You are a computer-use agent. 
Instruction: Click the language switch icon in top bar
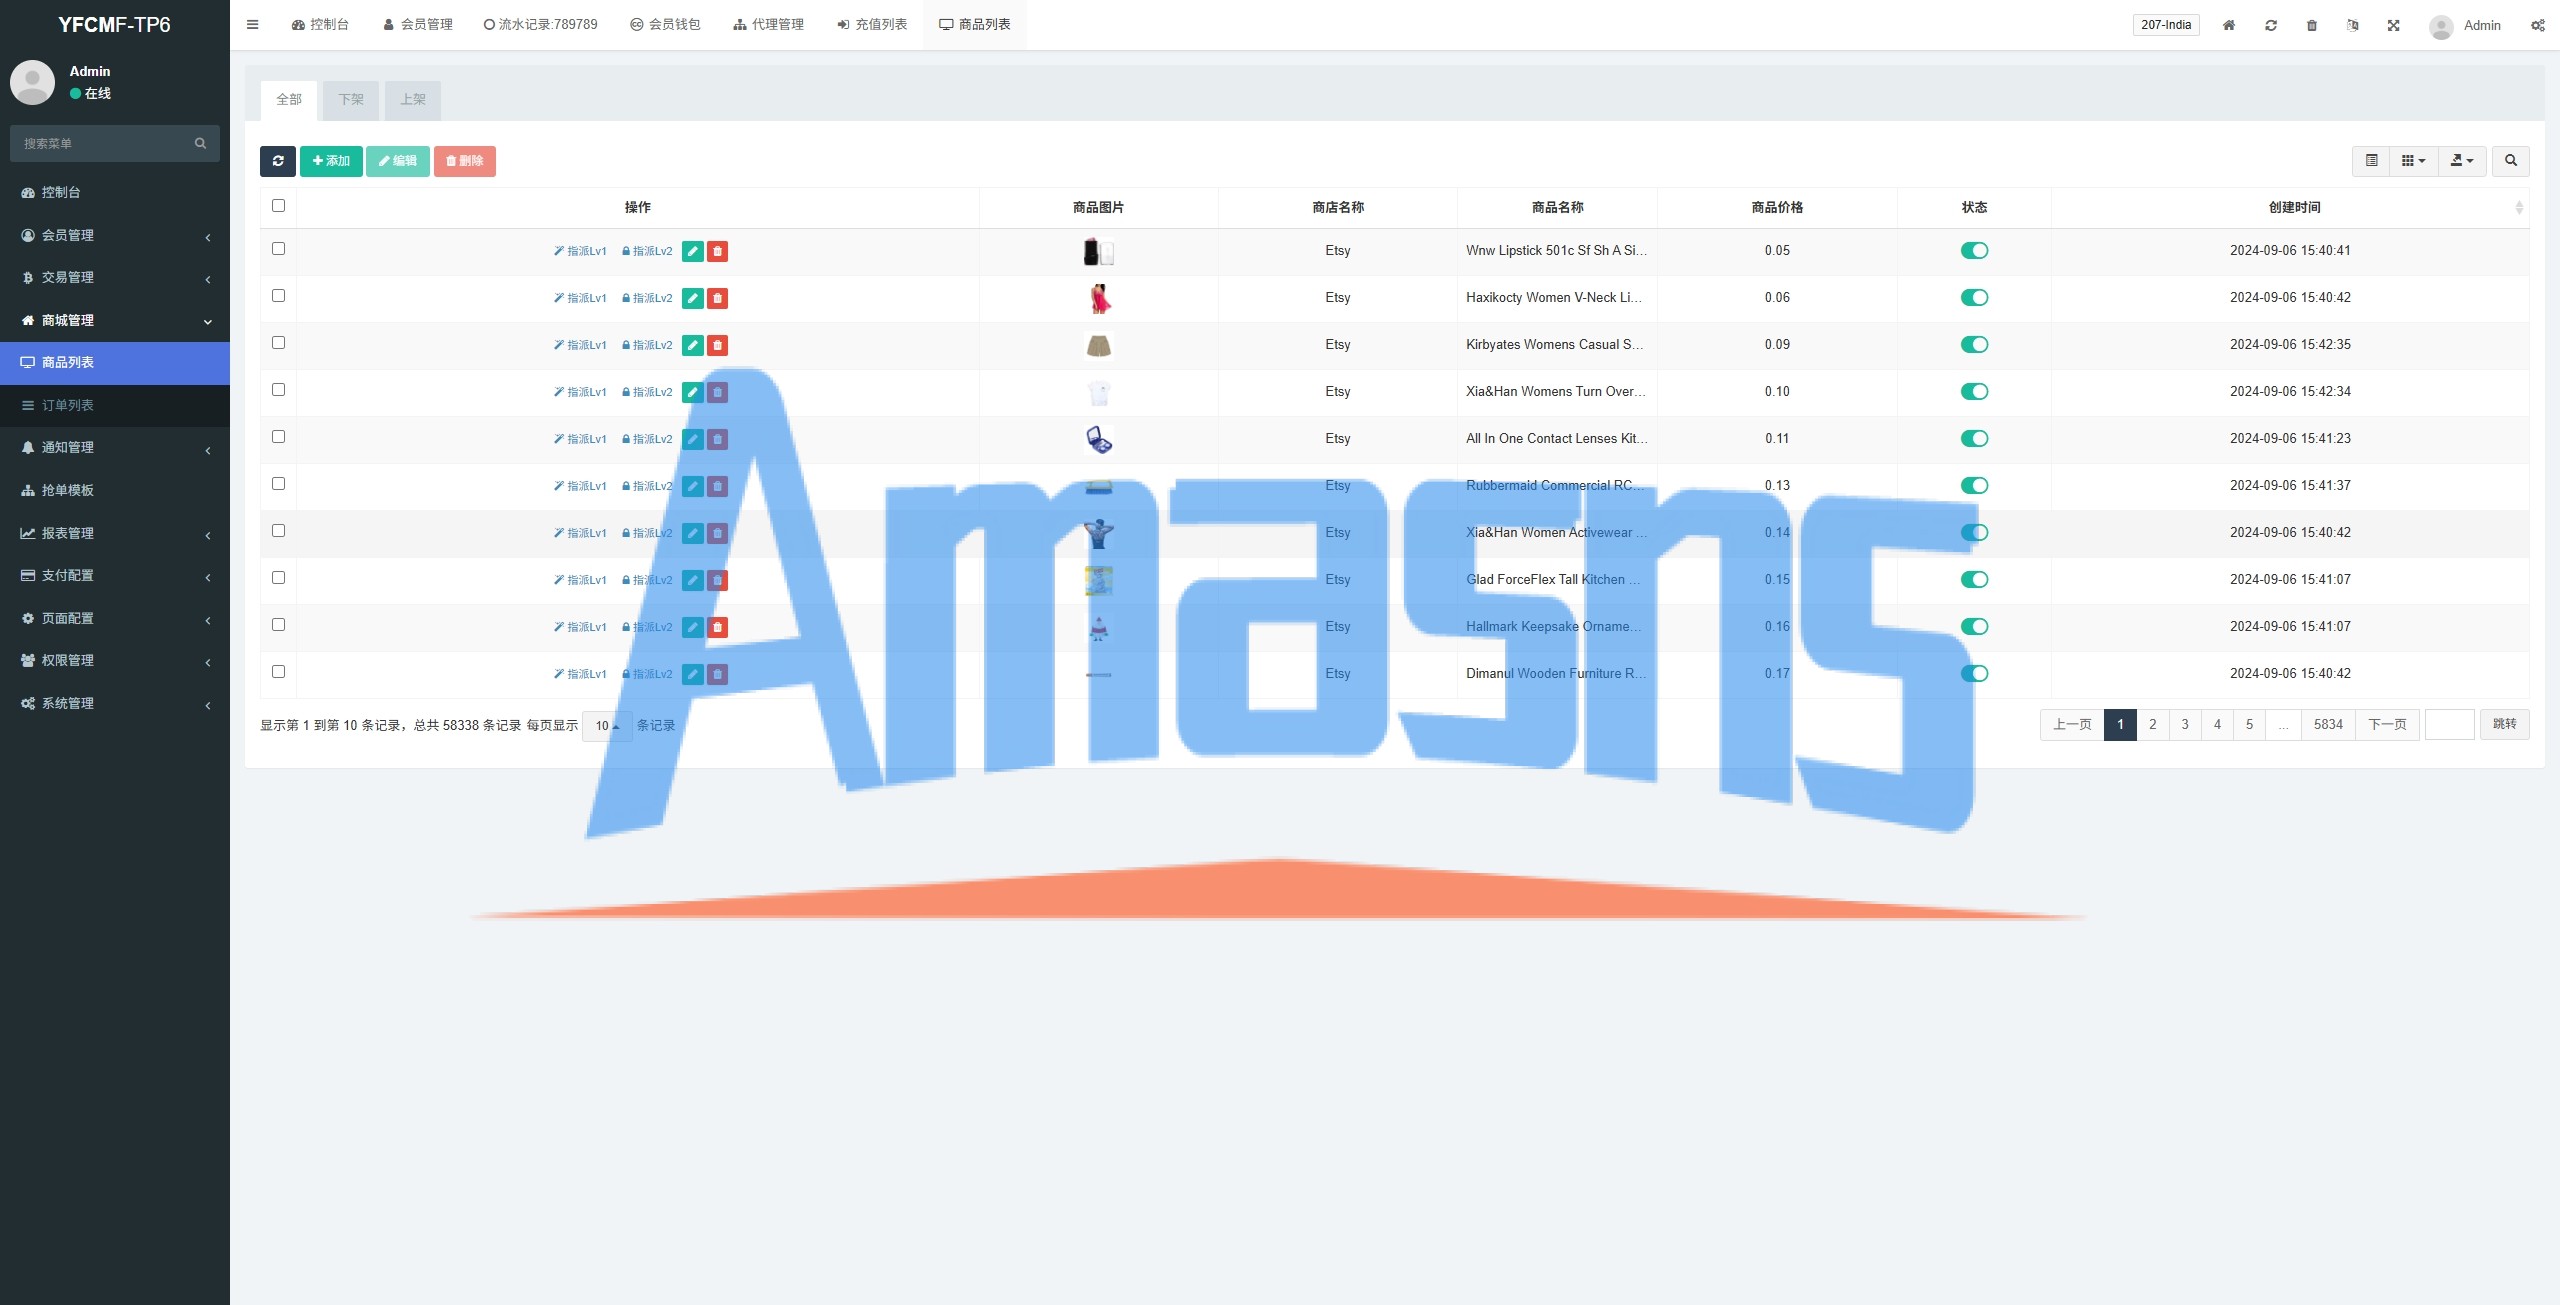[2353, 25]
